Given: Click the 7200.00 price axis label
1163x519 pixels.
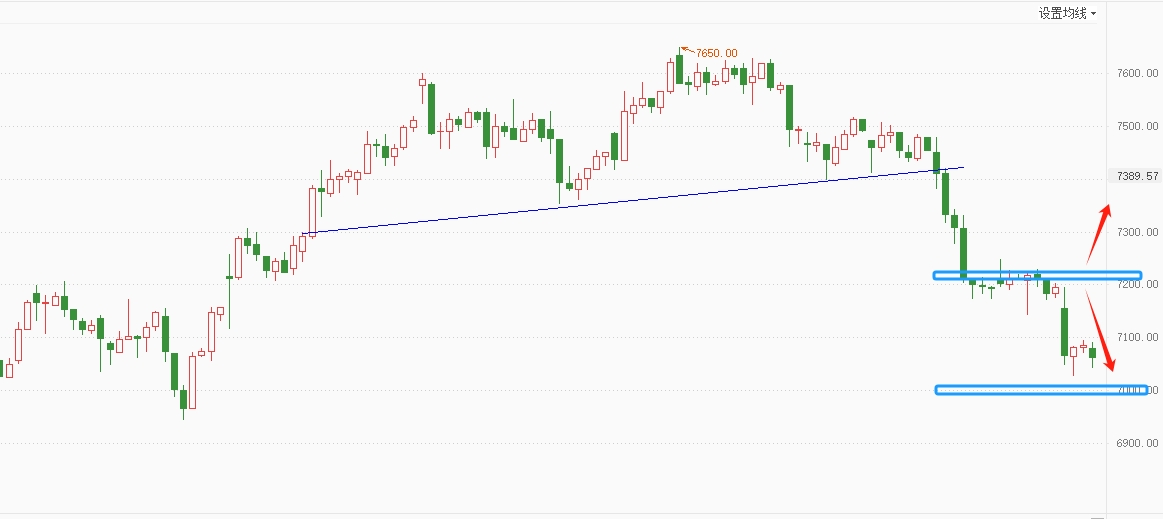Looking at the screenshot, I should pyautogui.click(x=1137, y=285).
